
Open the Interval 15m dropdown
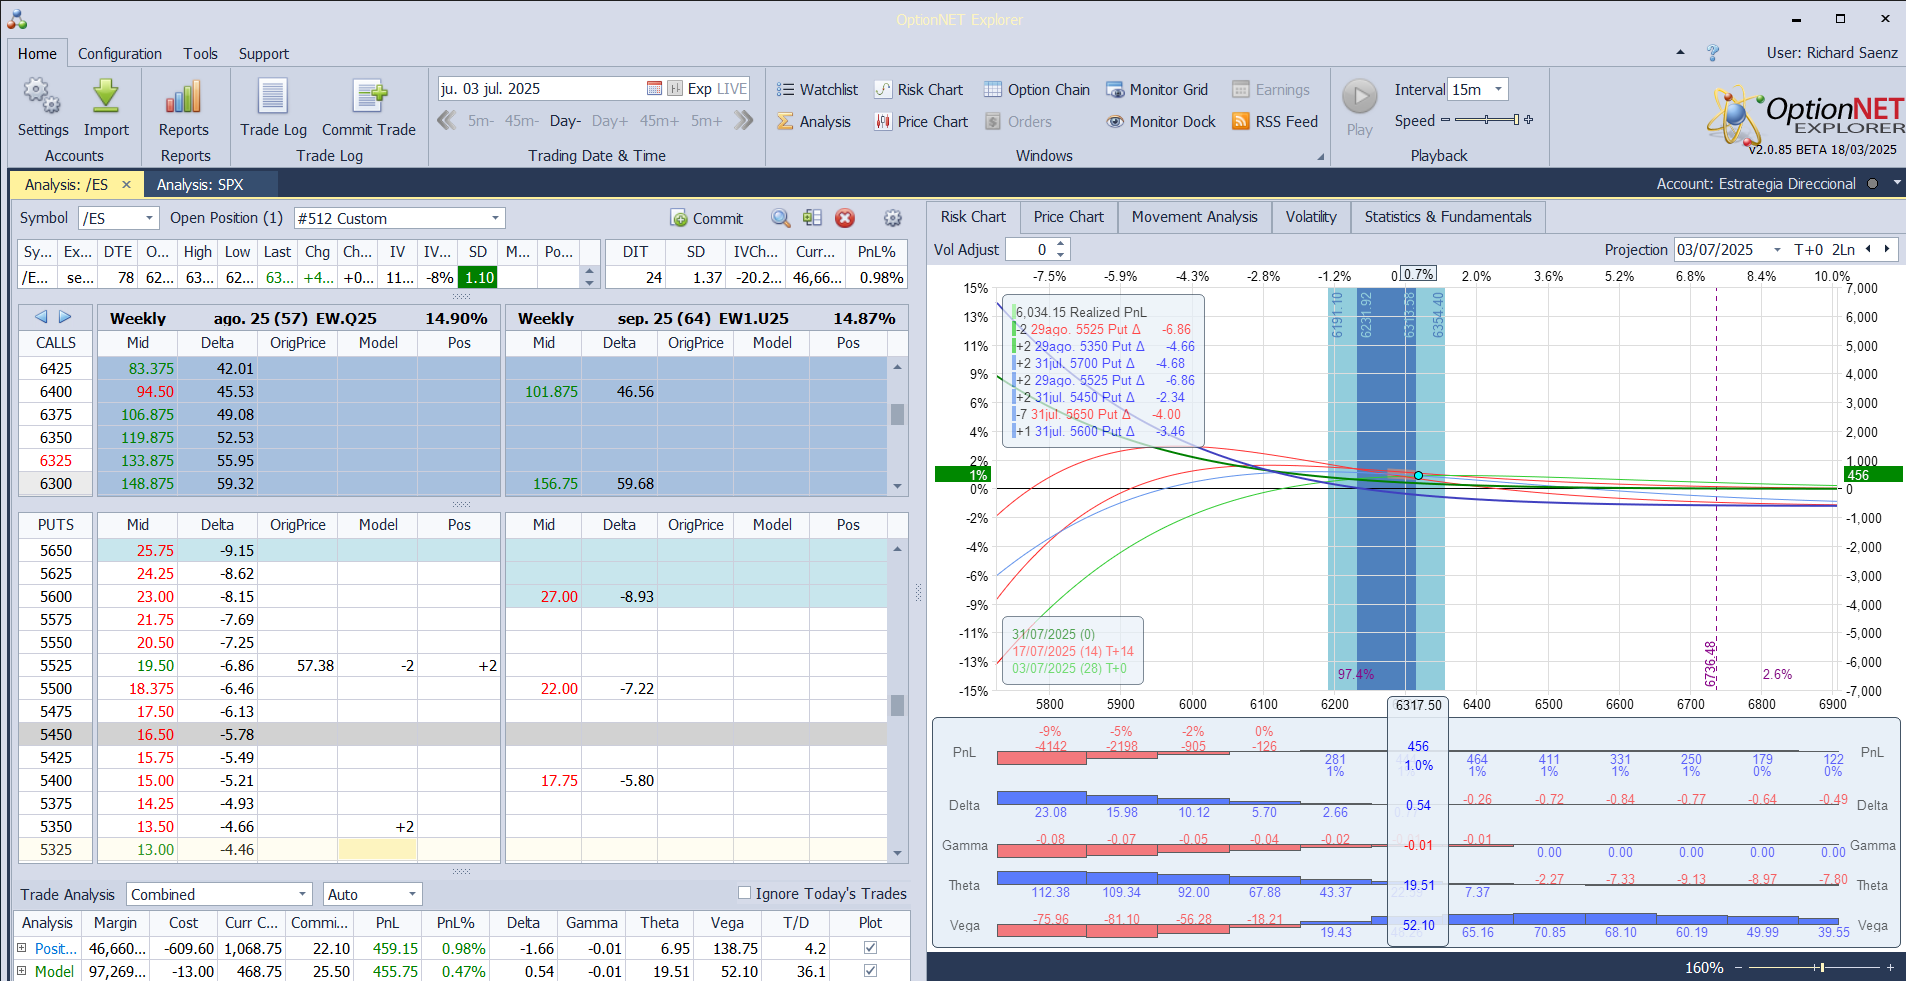(1498, 90)
